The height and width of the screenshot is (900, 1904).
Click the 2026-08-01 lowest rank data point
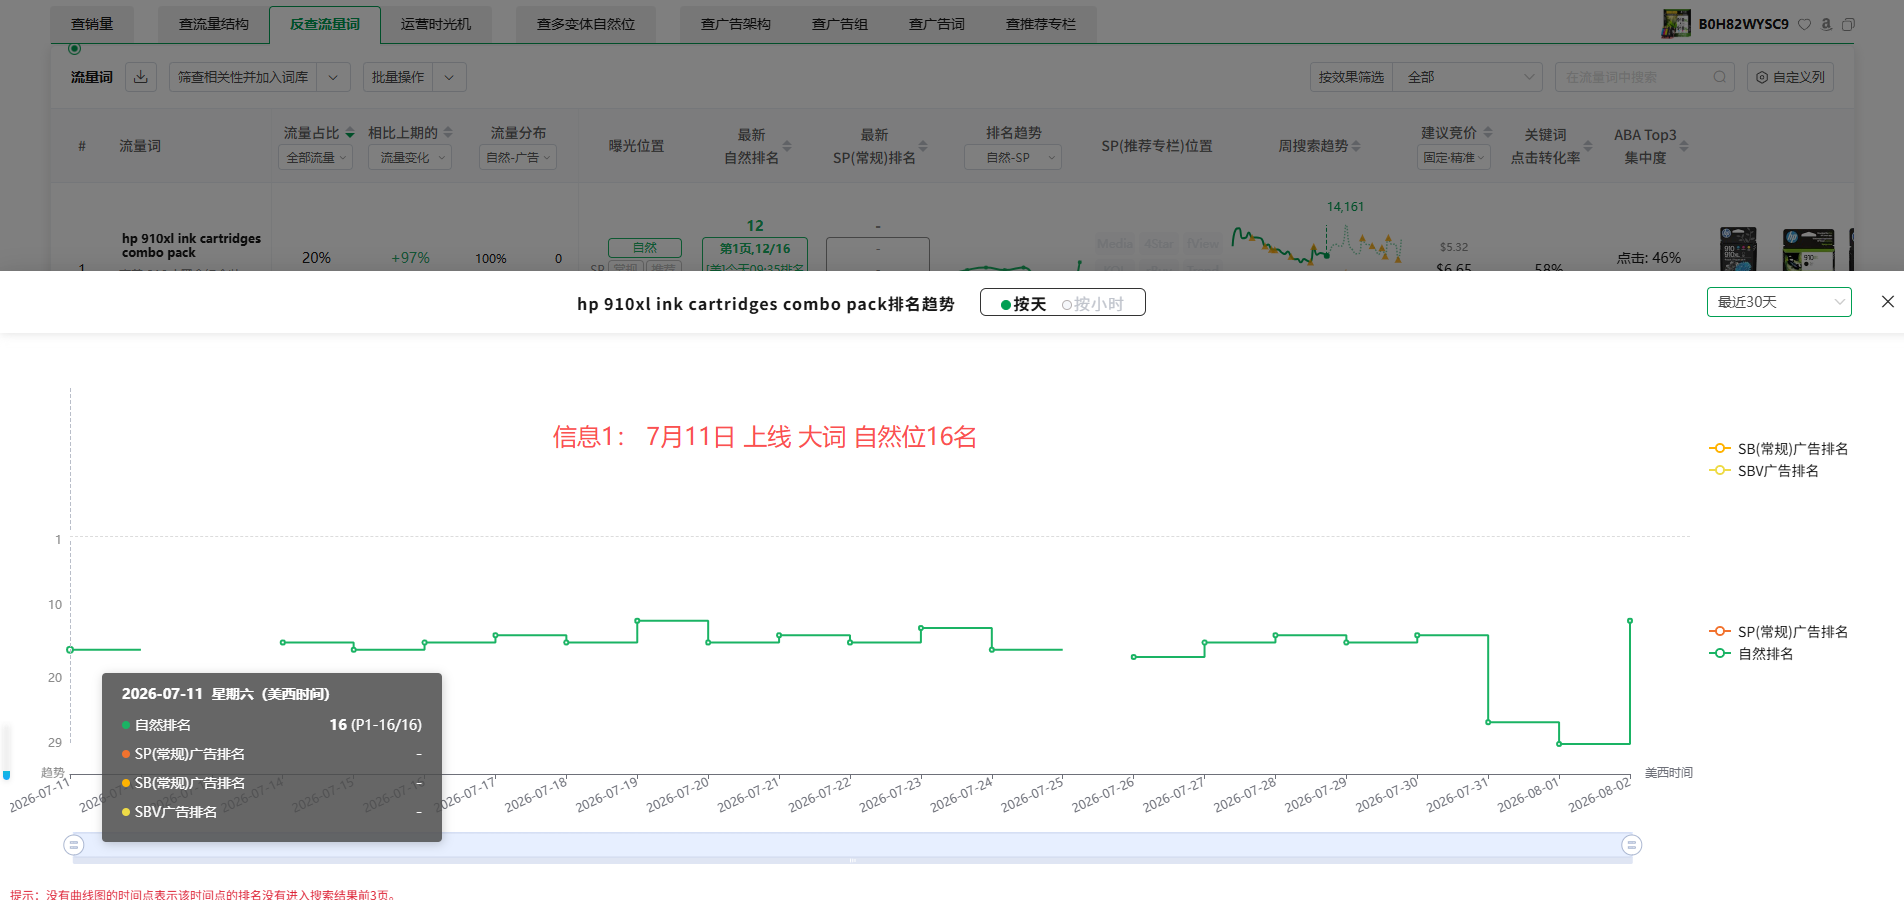[x=1559, y=744]
